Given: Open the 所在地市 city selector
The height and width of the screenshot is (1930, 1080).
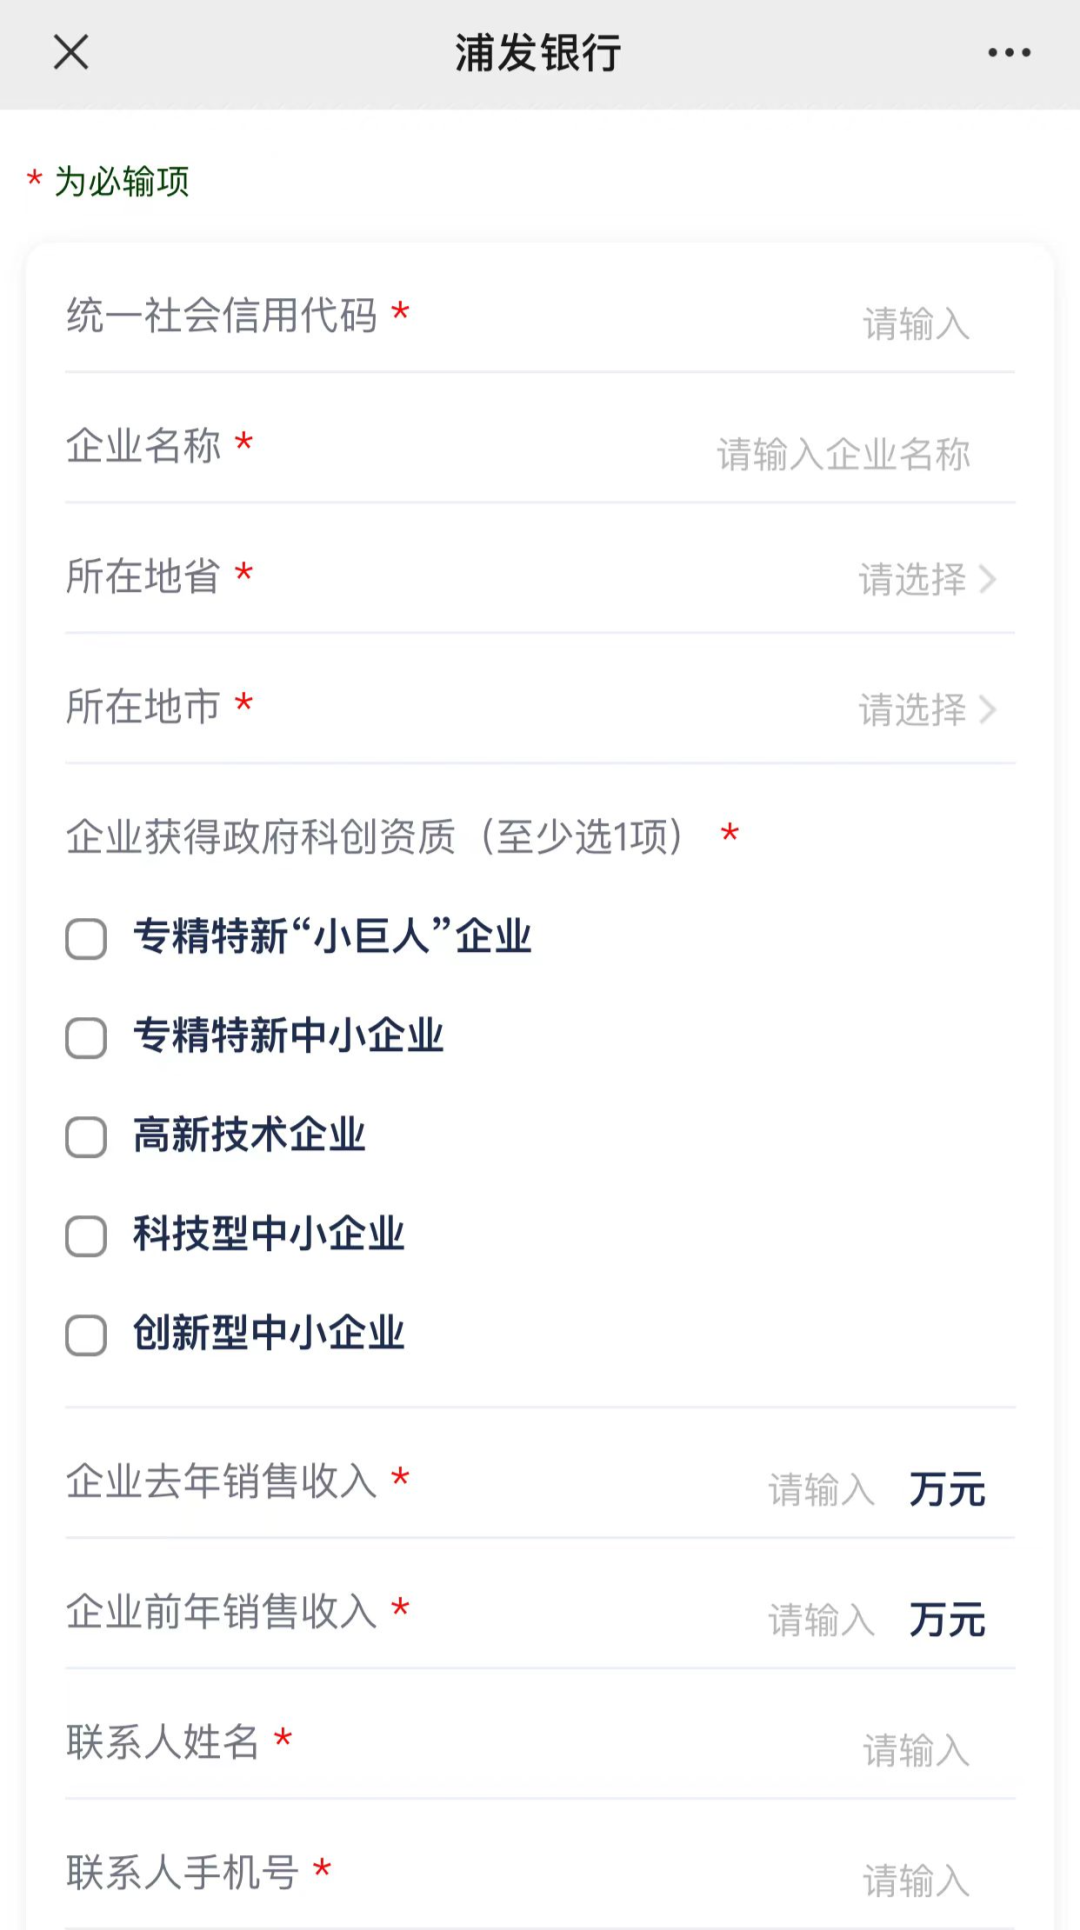Looking at the screenshot, I should click(912, 710).
